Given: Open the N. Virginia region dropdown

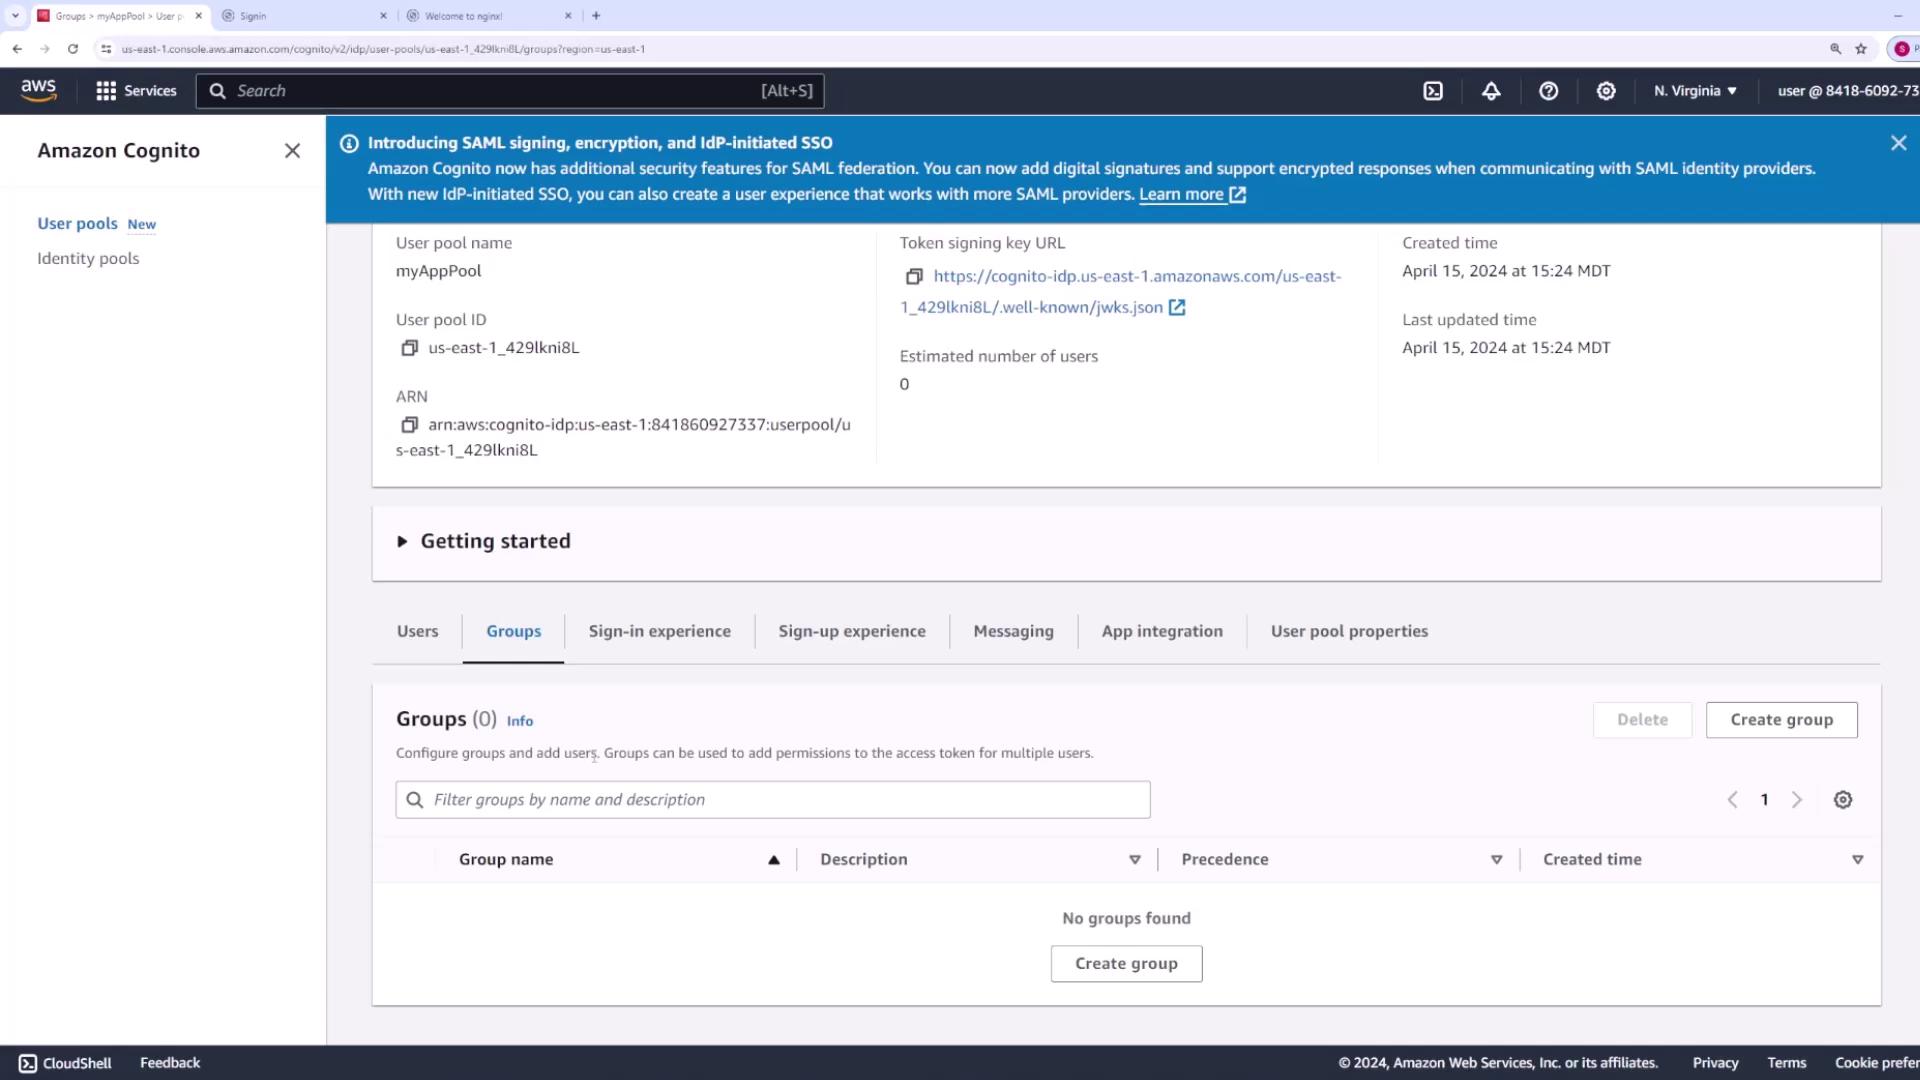Looking at the screenshot, I should (x=1695, y=91).
